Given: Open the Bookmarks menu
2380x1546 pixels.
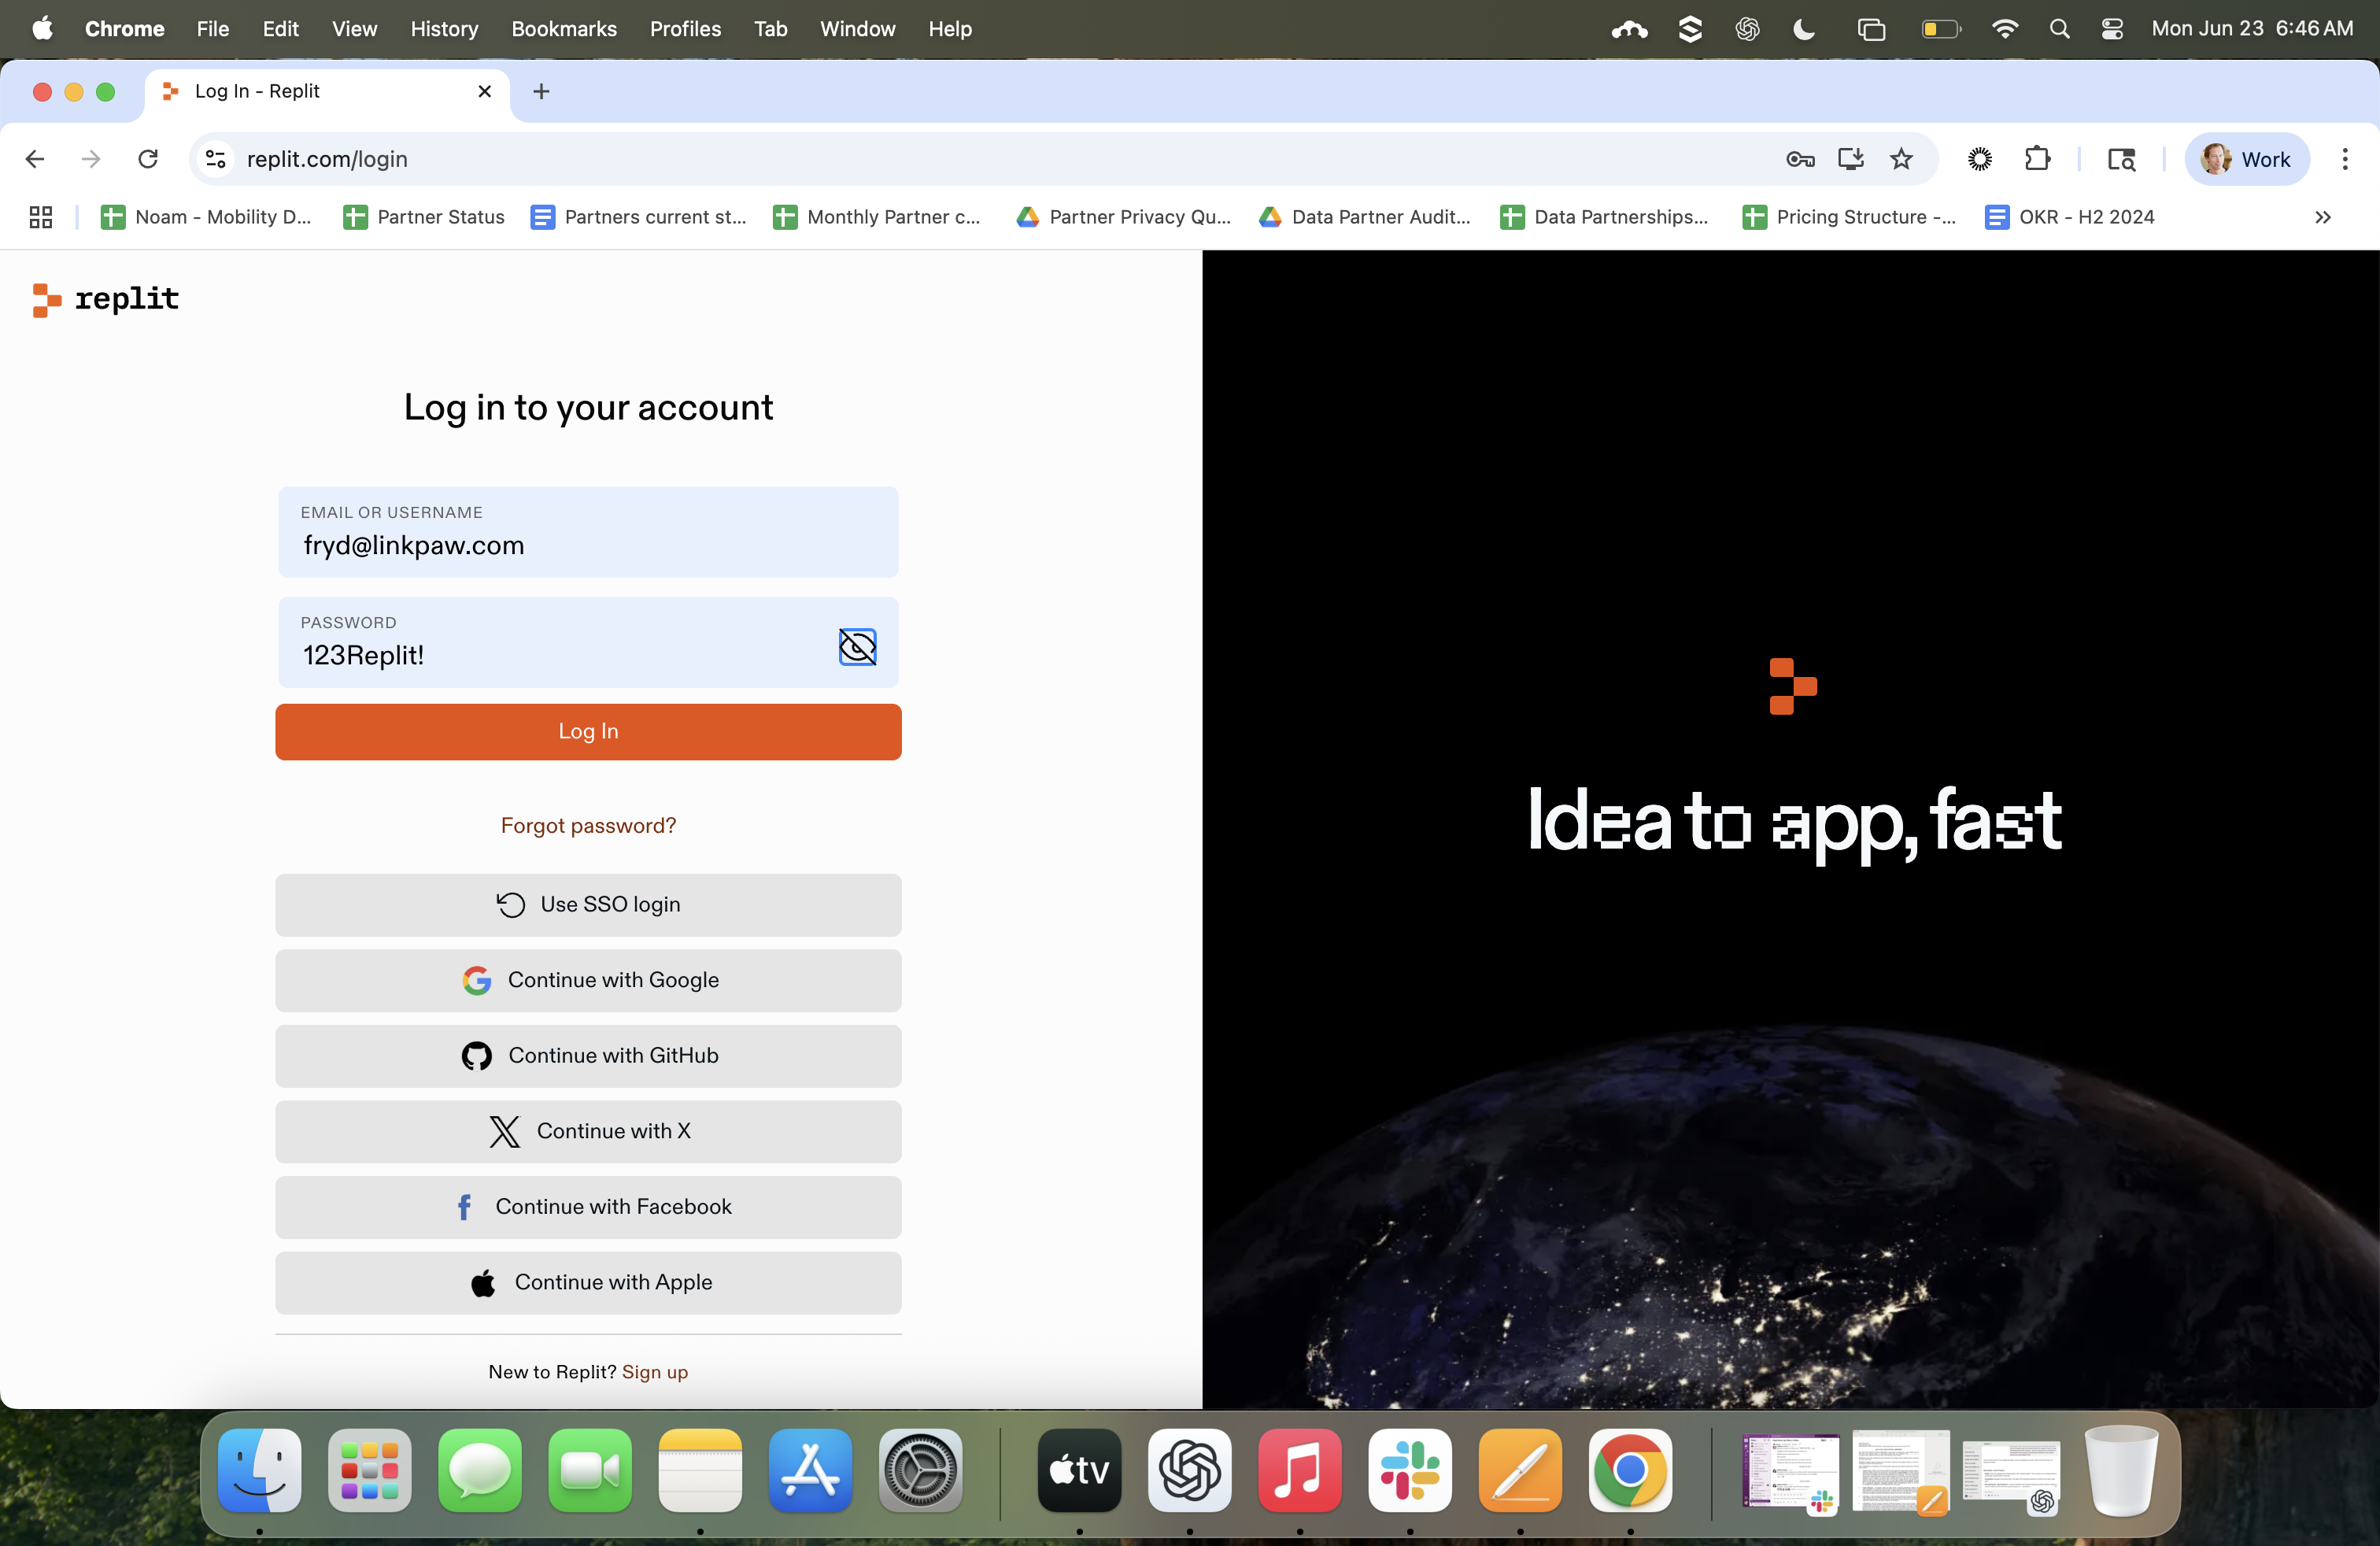Looking at the screenshot, I should click(x=563, y=29).
